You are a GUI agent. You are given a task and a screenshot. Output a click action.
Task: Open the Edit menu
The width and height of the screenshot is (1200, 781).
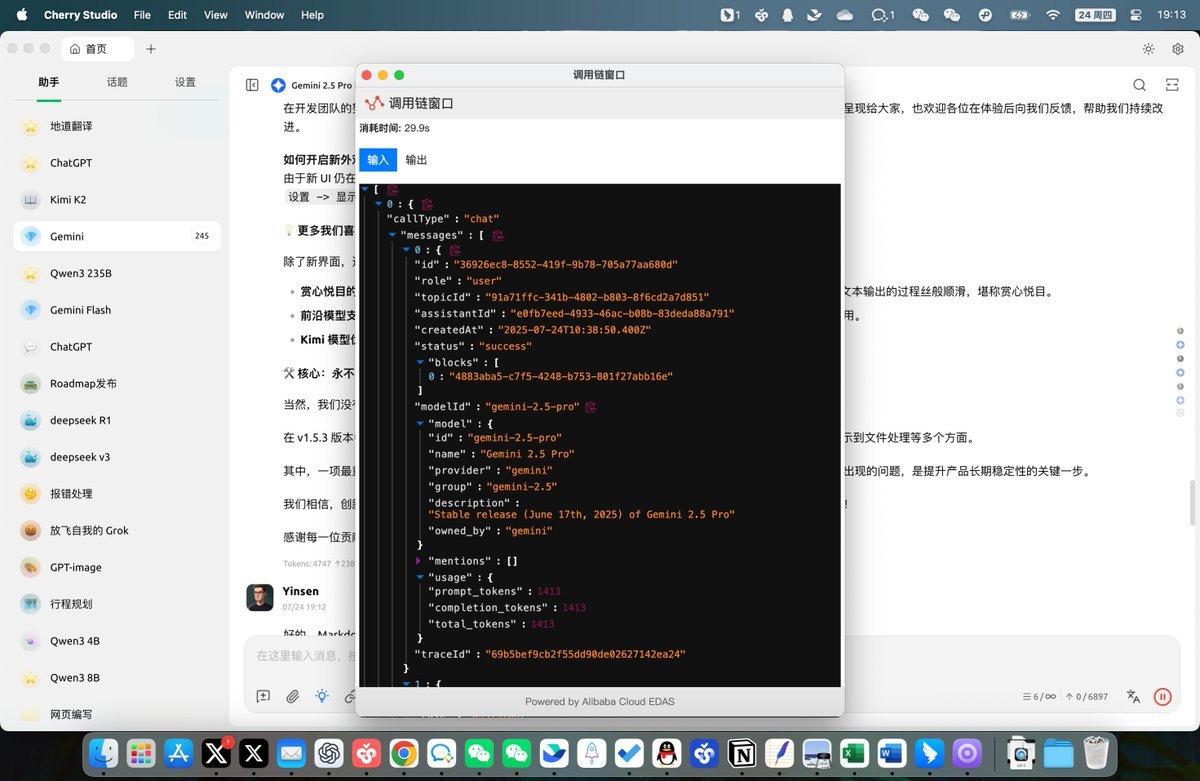coord(177,15)
